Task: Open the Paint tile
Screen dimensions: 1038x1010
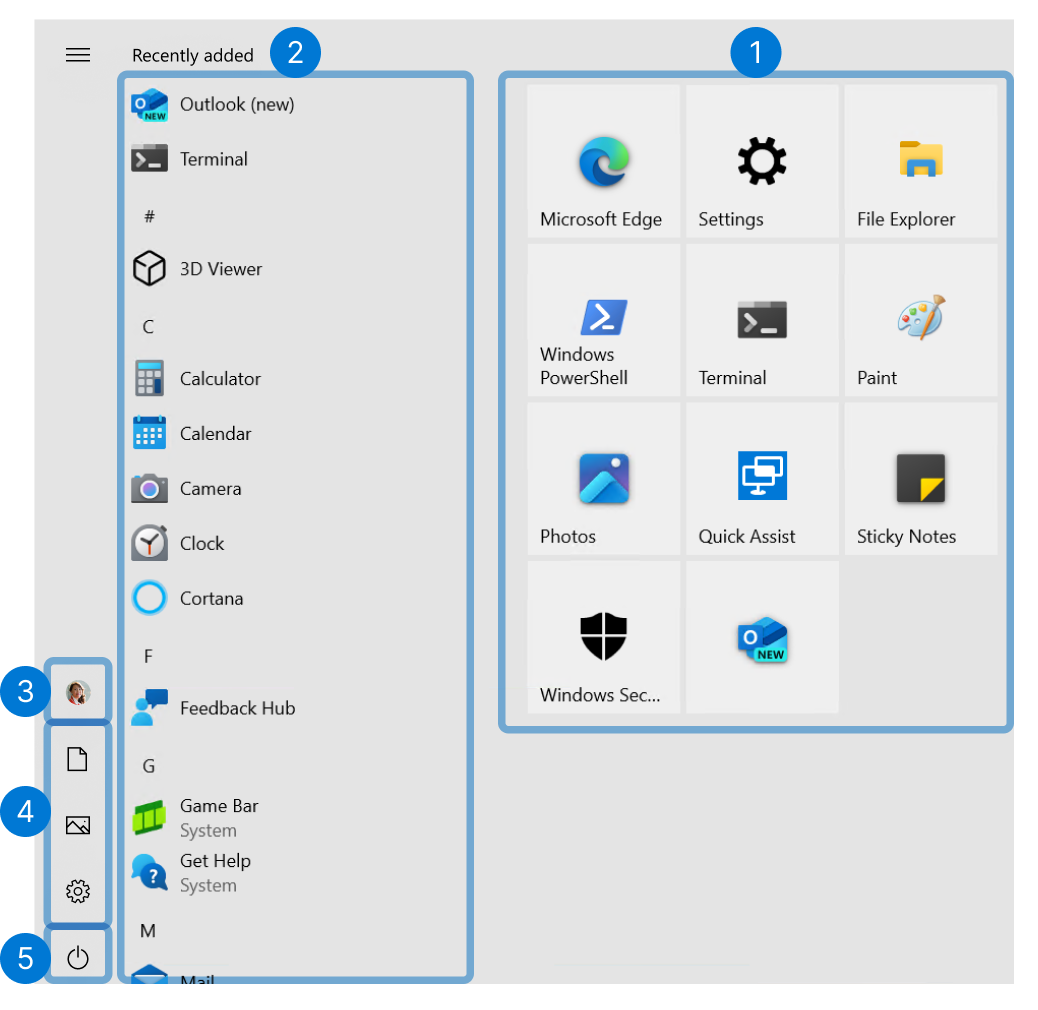Action: pos(921,320)
